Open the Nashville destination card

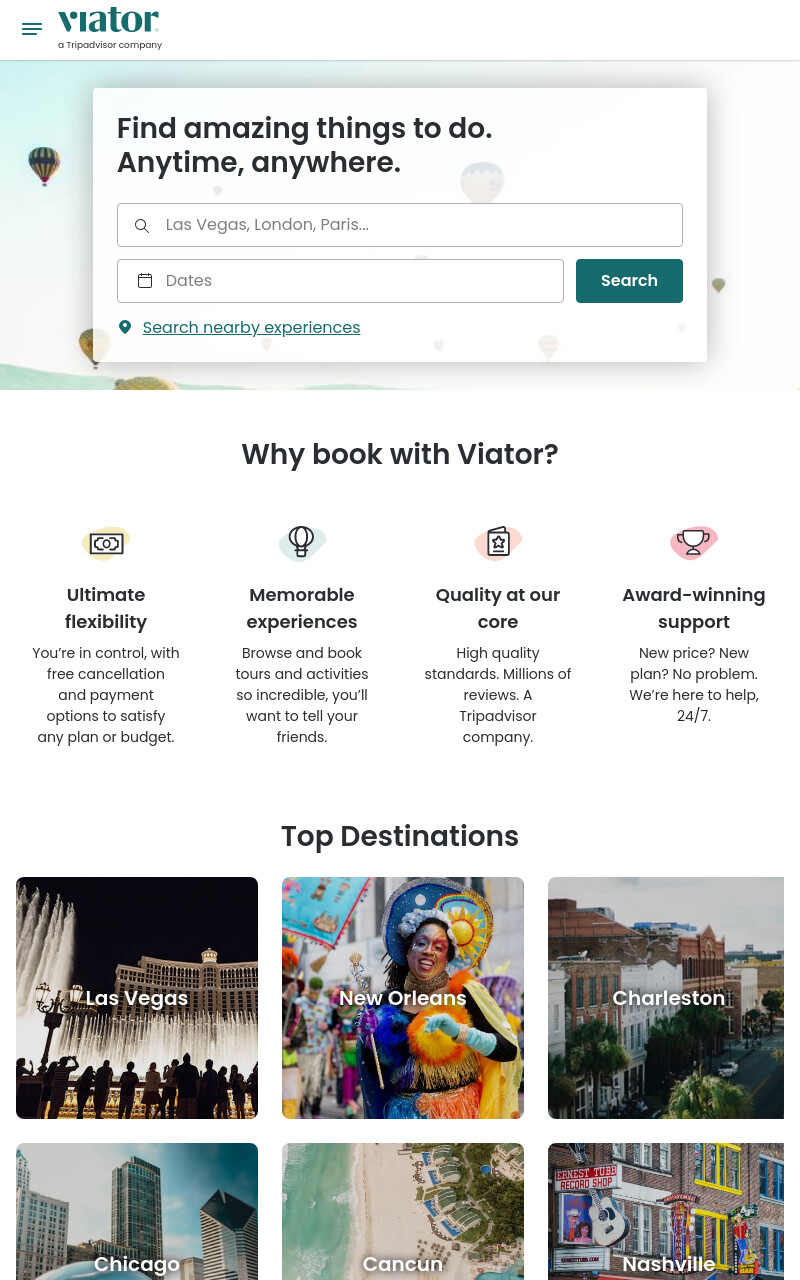click(x=666, y=1212)
